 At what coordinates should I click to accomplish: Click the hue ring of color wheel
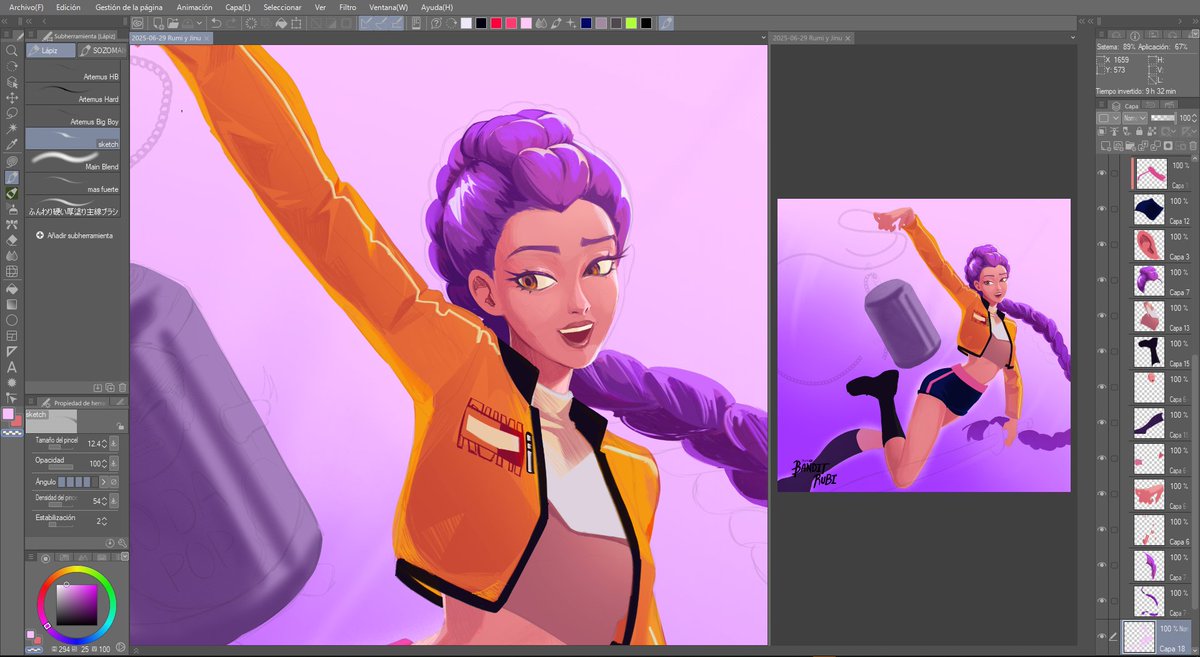[x=77, y=570]
